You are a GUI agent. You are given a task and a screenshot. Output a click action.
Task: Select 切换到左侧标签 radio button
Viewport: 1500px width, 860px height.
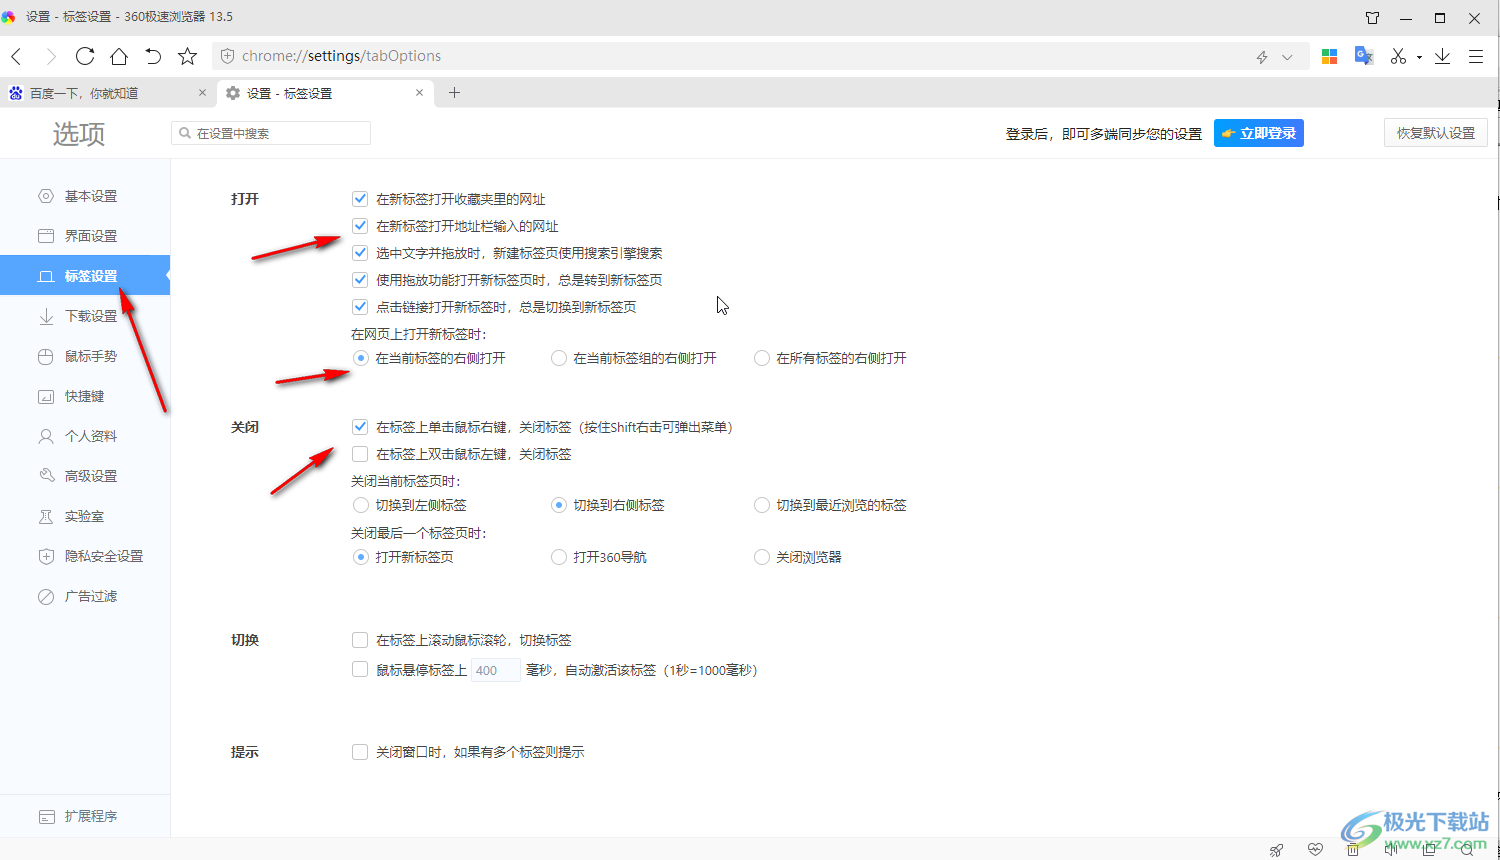tap(360, 505)
